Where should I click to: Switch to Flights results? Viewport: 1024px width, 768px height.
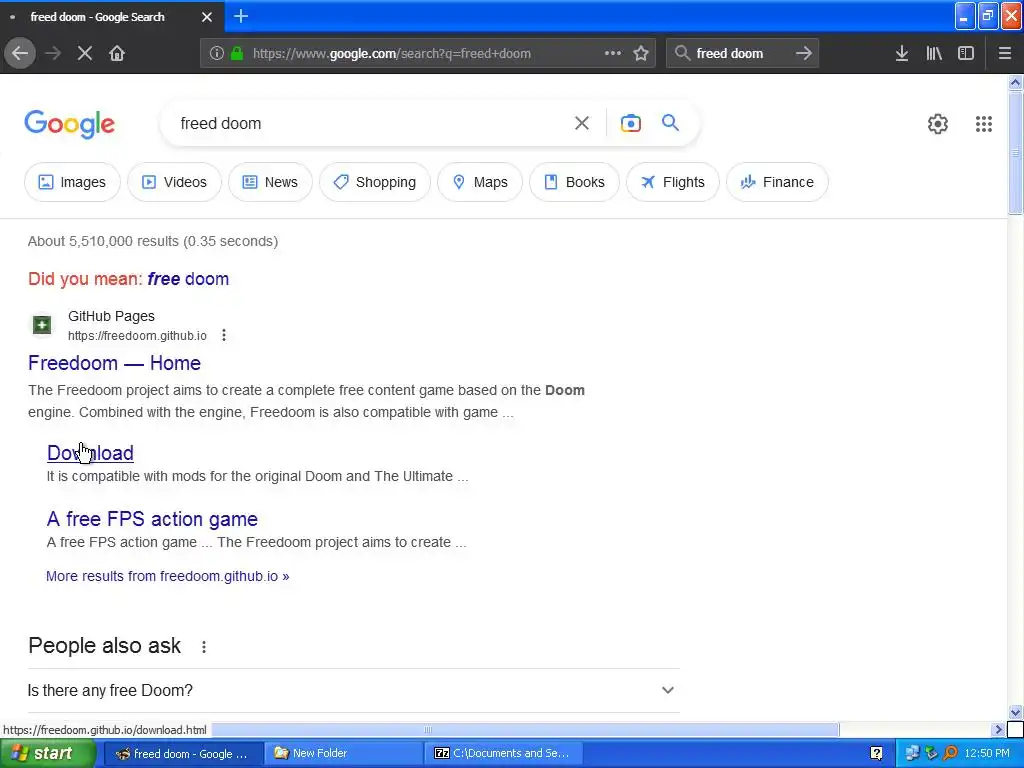[673, 182]
